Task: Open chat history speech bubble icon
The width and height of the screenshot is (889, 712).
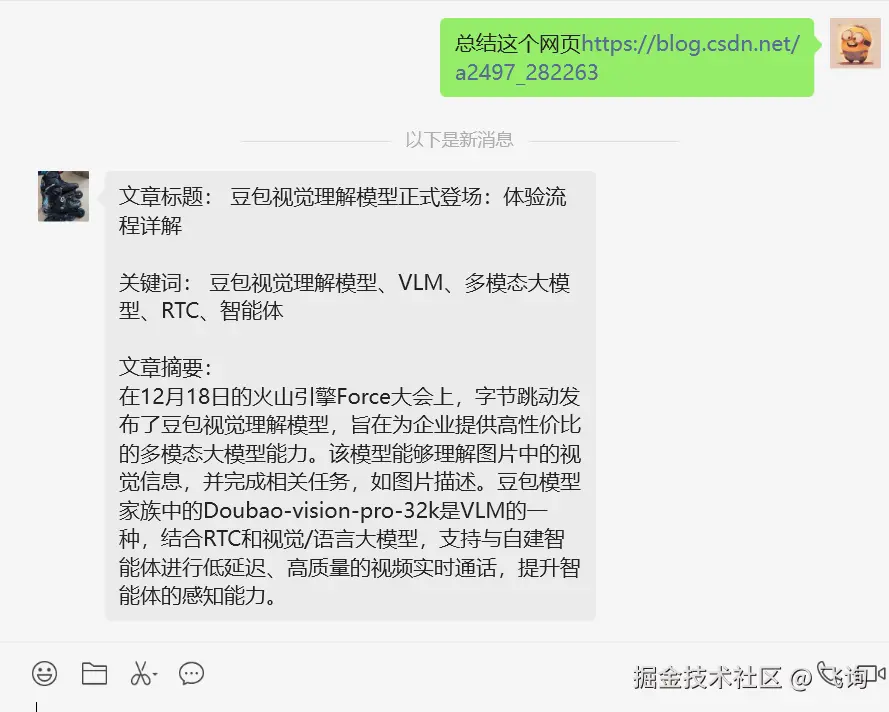Action: (x=192, y=673)
